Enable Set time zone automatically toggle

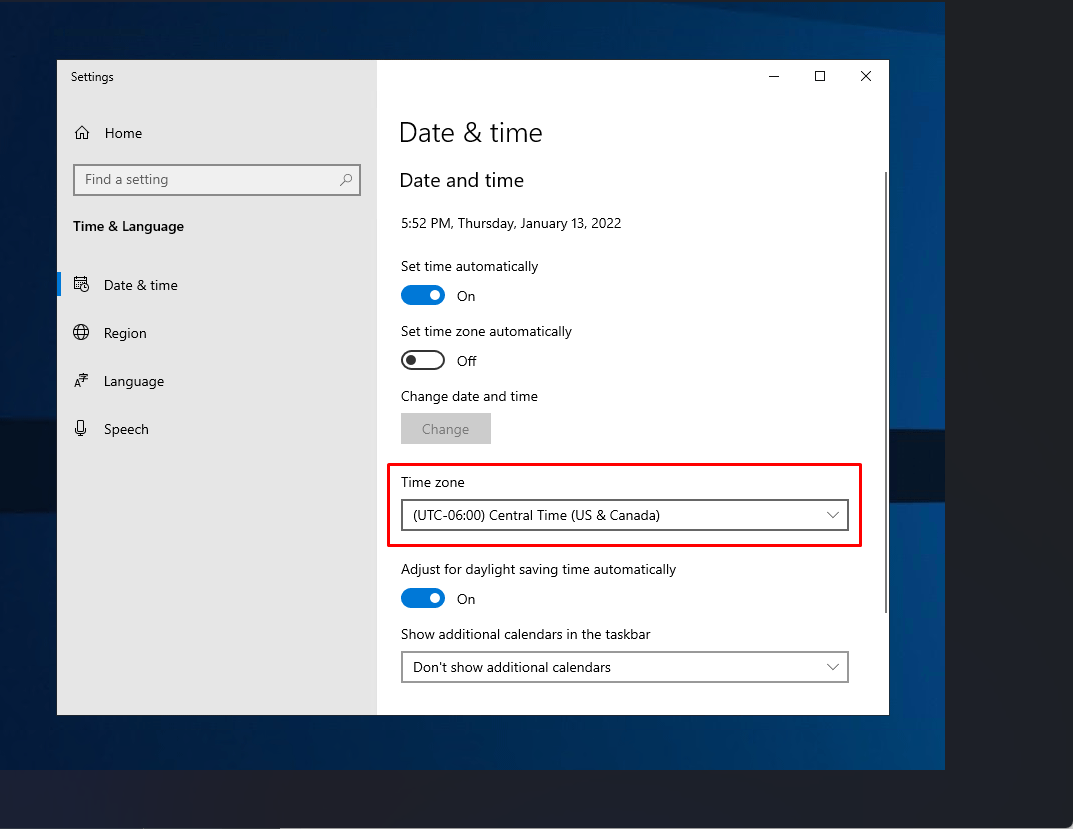[x=423, y=360]
